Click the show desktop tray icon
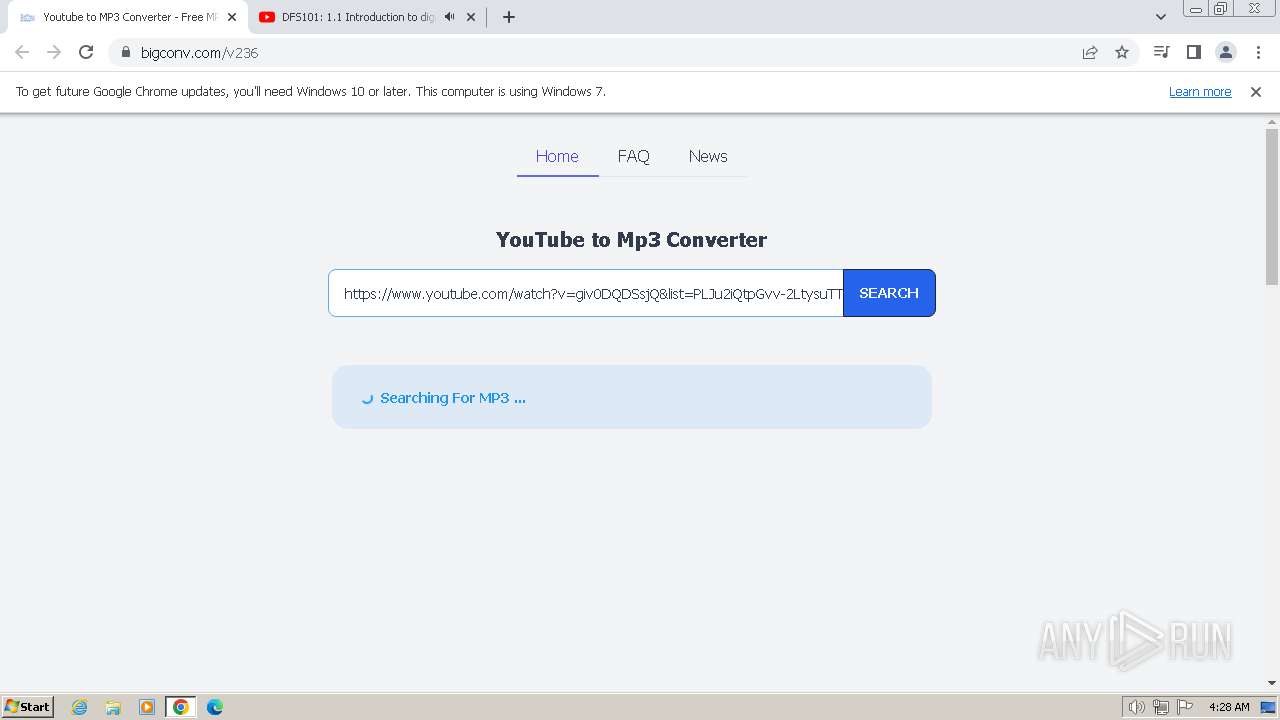 tap(1268, 707)
